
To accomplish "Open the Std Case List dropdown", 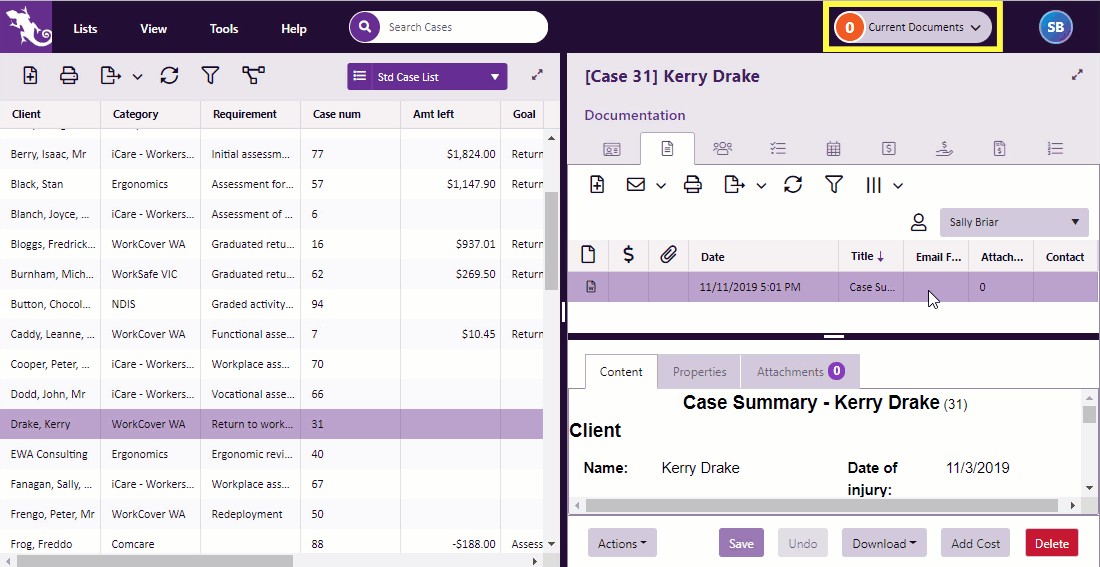I will [x=427, y=77].
